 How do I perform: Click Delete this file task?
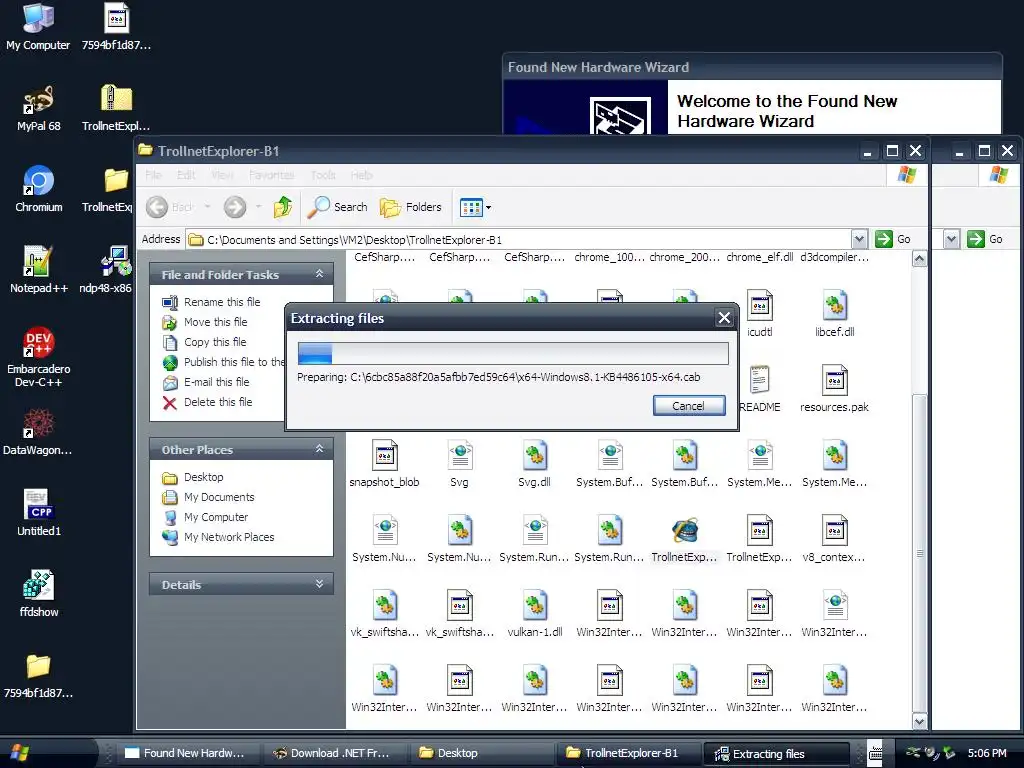tap(207, 402)
